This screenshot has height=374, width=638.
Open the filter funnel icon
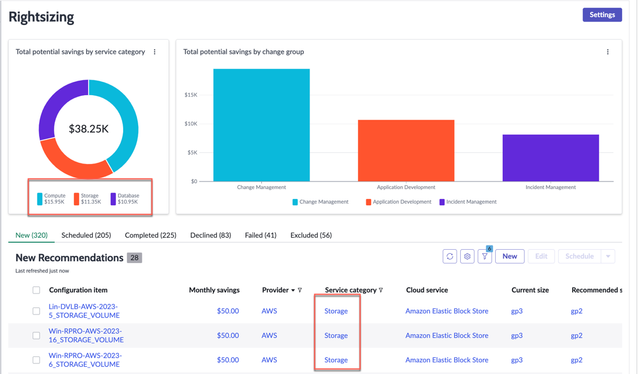[485, 256]
